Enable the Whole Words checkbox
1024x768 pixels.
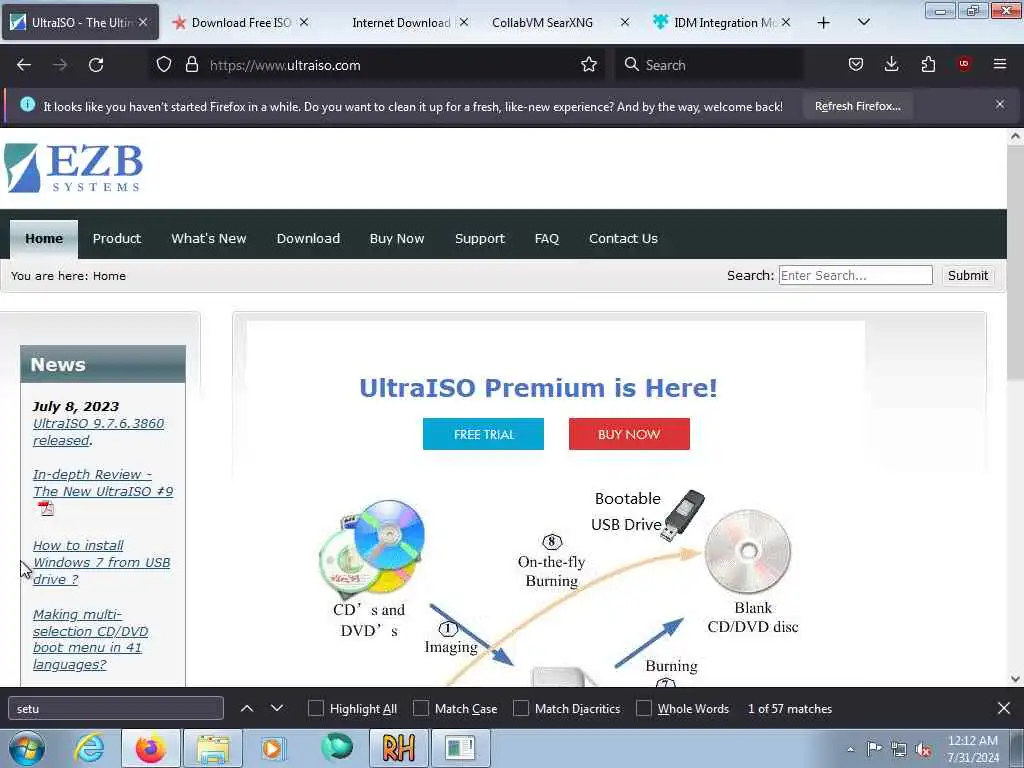(643, 709)
